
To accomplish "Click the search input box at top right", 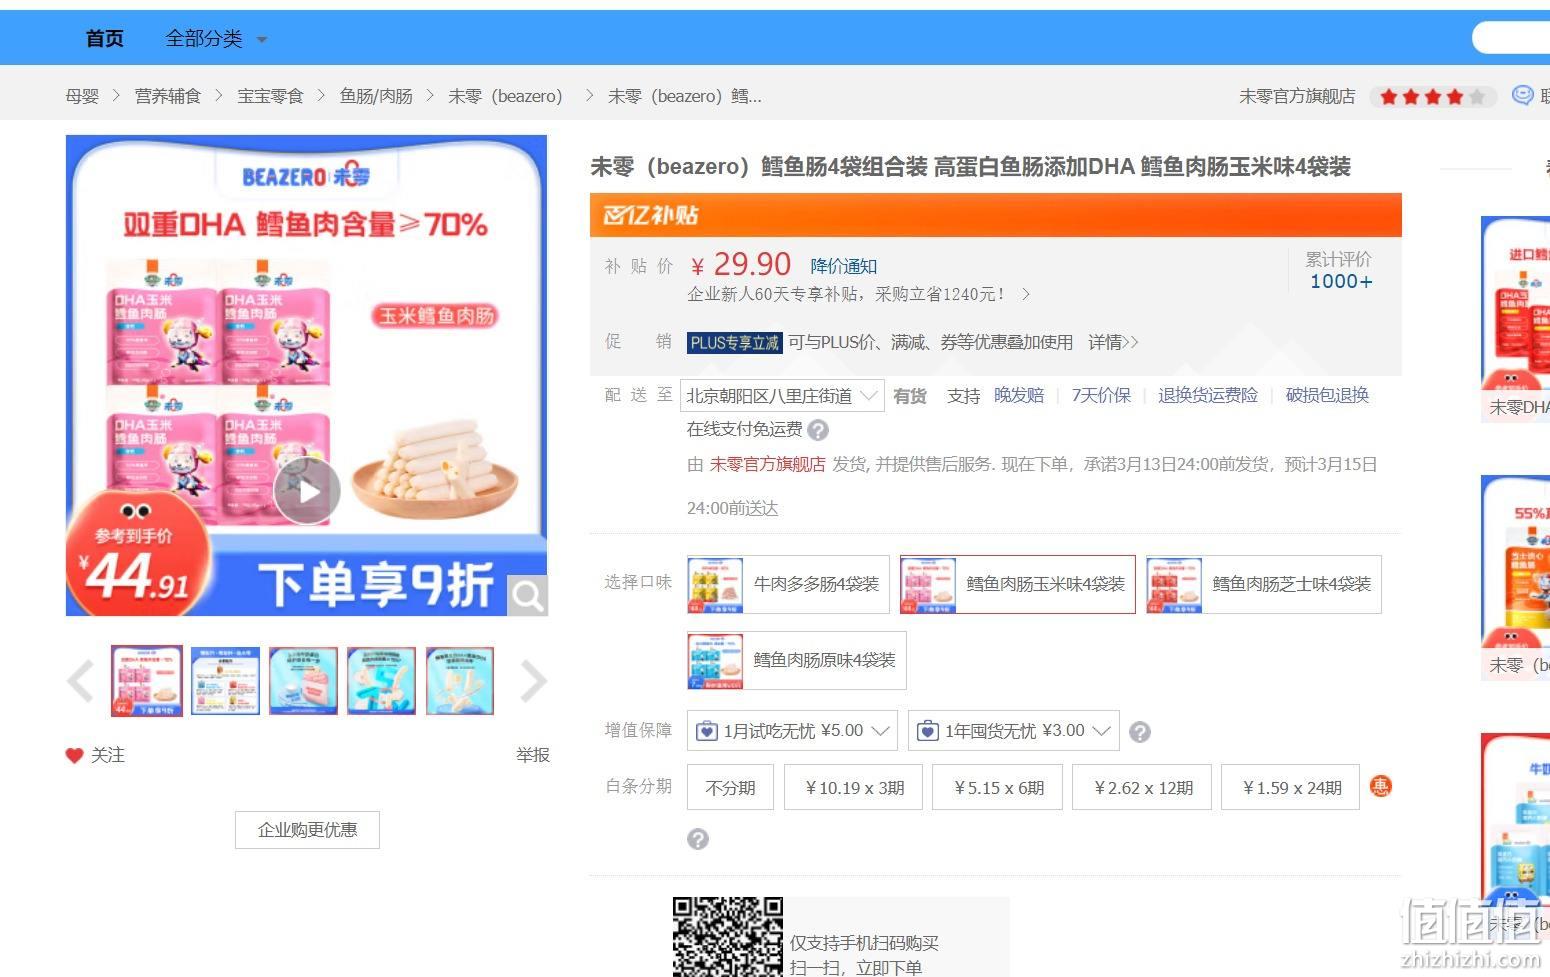I will 1511,38.
